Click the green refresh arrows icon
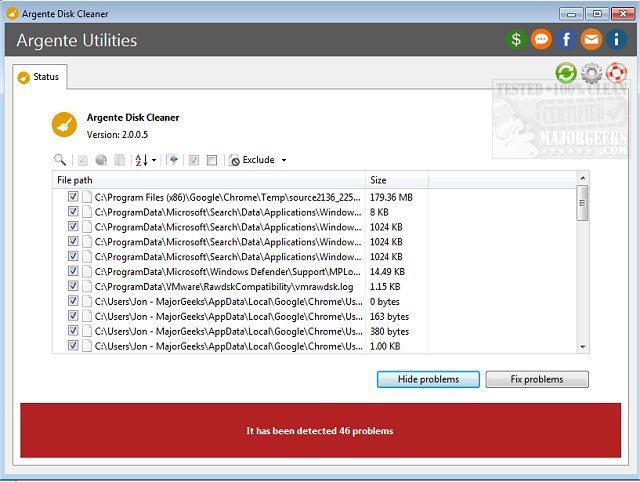The height and width of the screenshot is (482, 640). pyautogui.click(x=566, y=73)
